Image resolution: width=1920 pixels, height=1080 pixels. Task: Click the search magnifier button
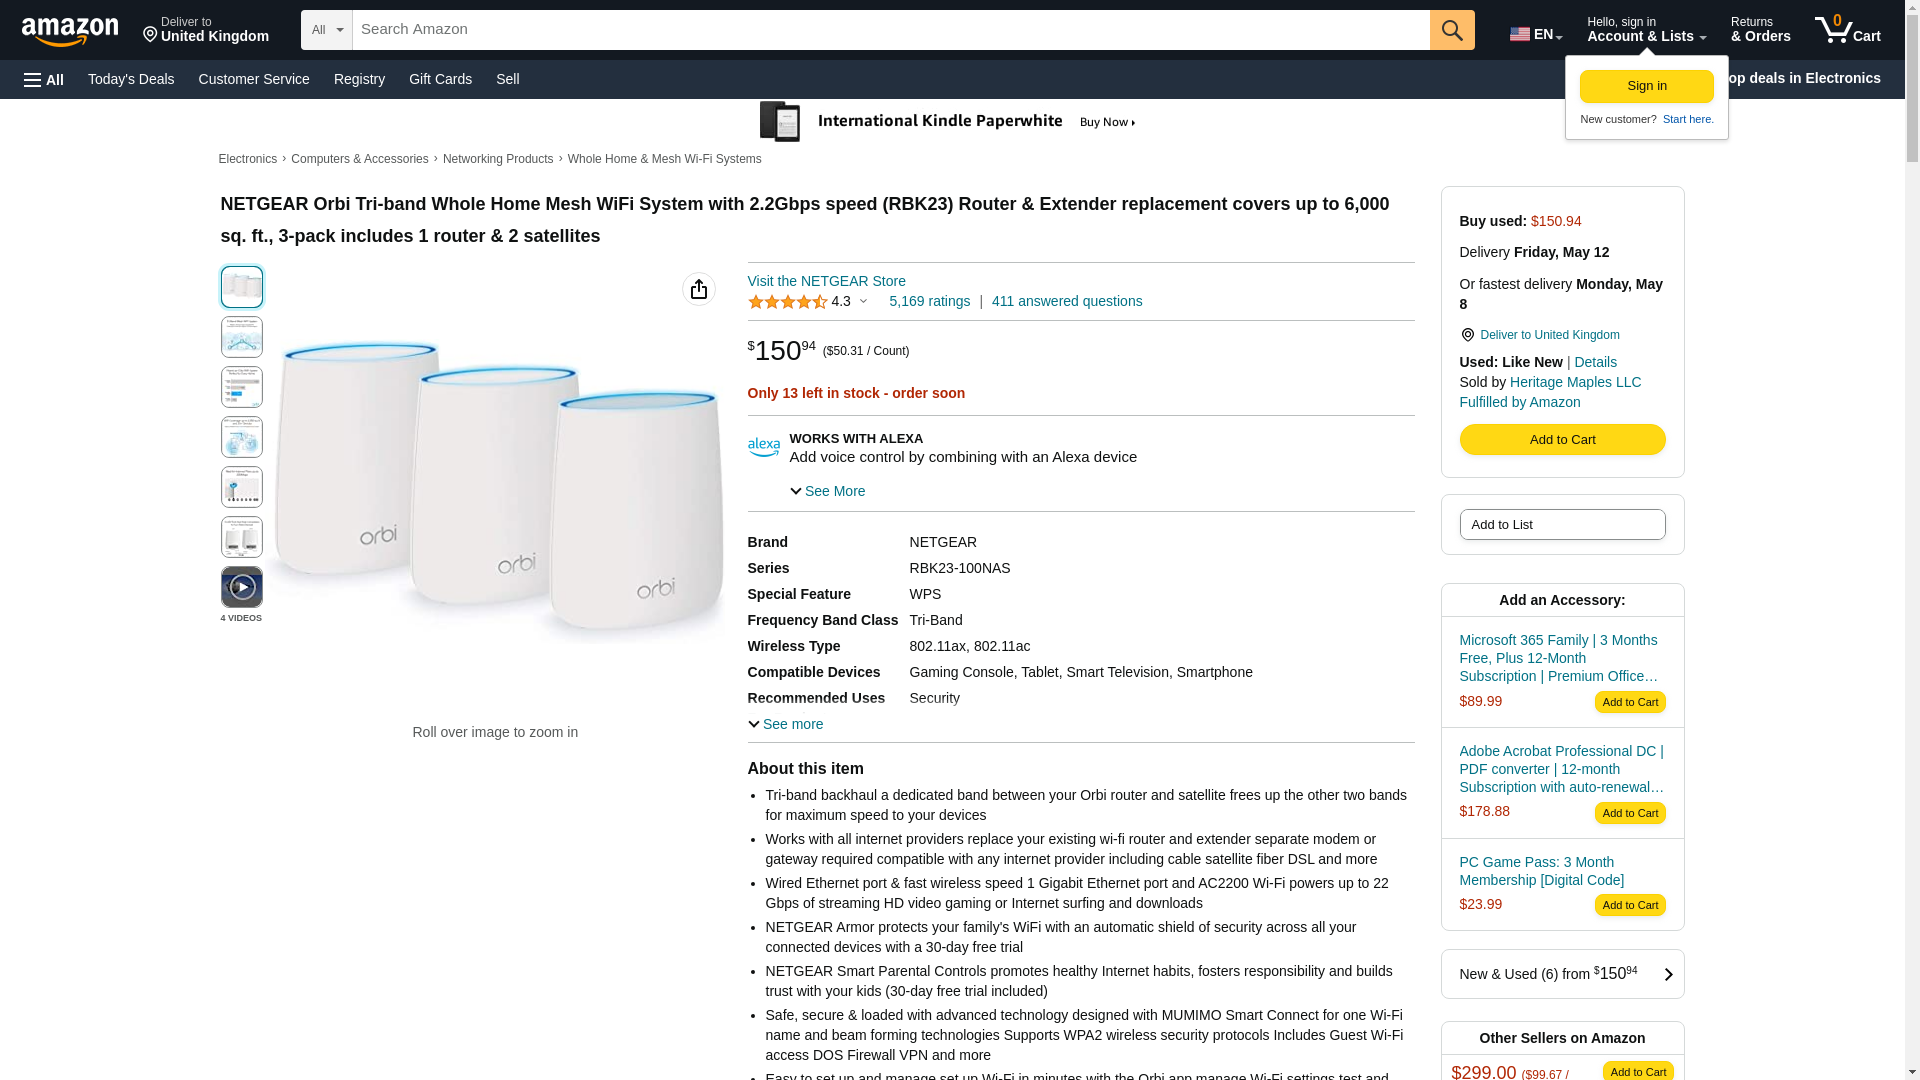tap(1452, 30)
